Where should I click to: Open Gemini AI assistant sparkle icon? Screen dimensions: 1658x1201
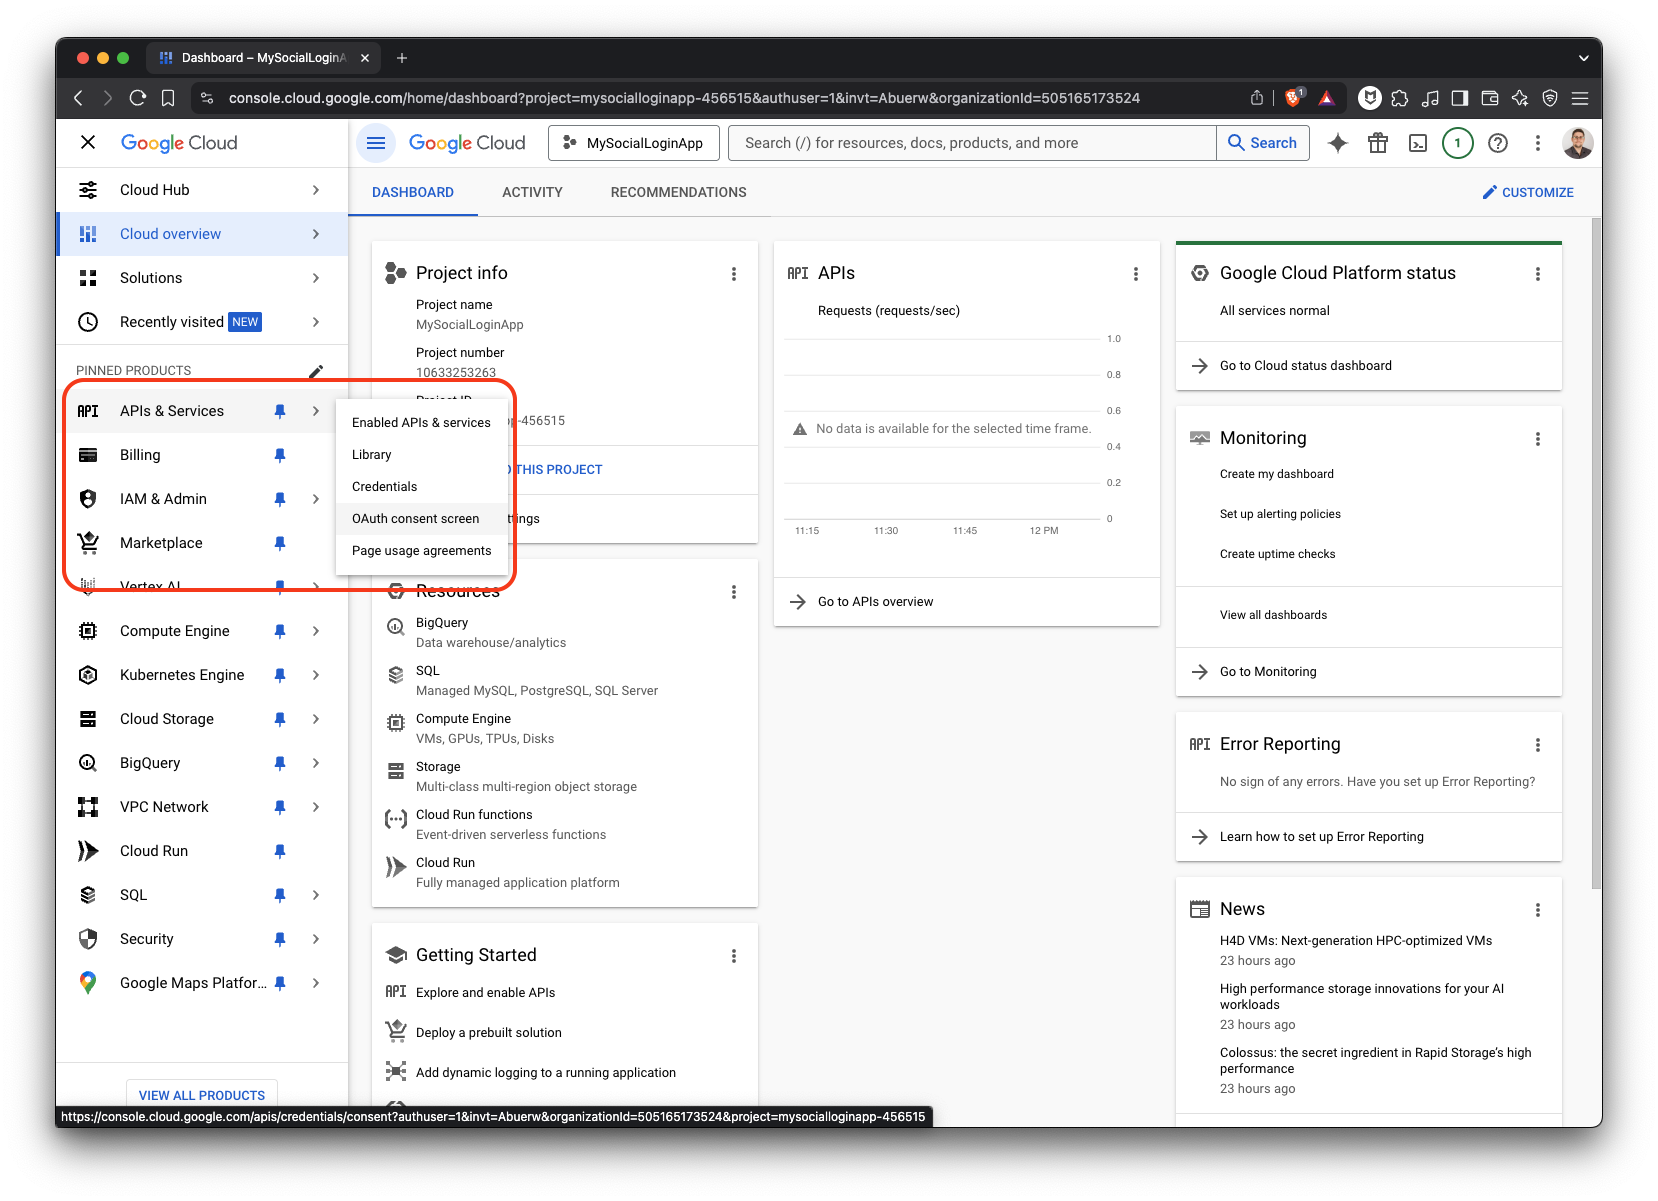(x=1337, y=143)
